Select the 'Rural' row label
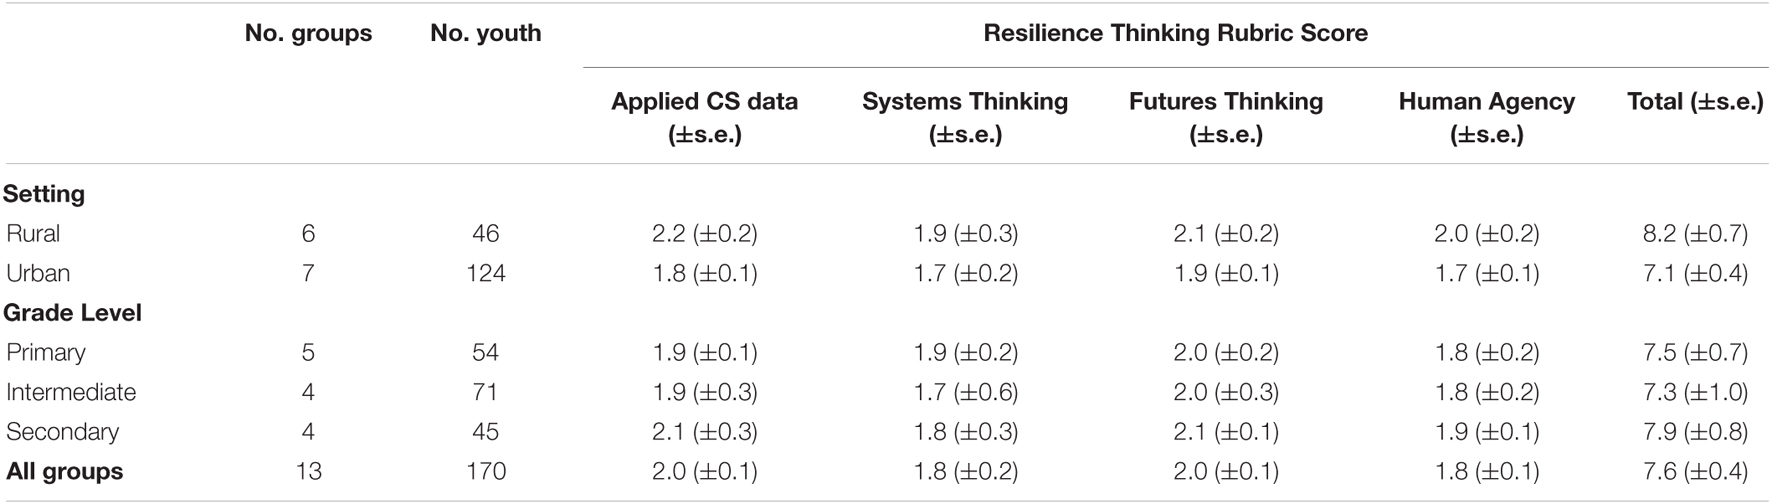The height and width of the screenshot is (504, 1772). 33,233
